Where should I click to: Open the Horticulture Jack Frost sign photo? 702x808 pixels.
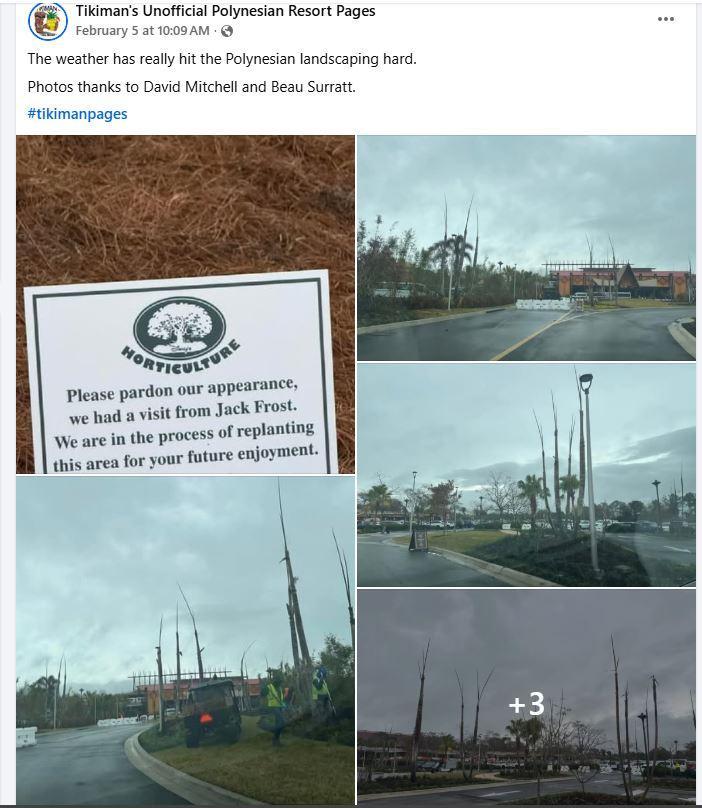pyautogui.click(x=186, y=304)
